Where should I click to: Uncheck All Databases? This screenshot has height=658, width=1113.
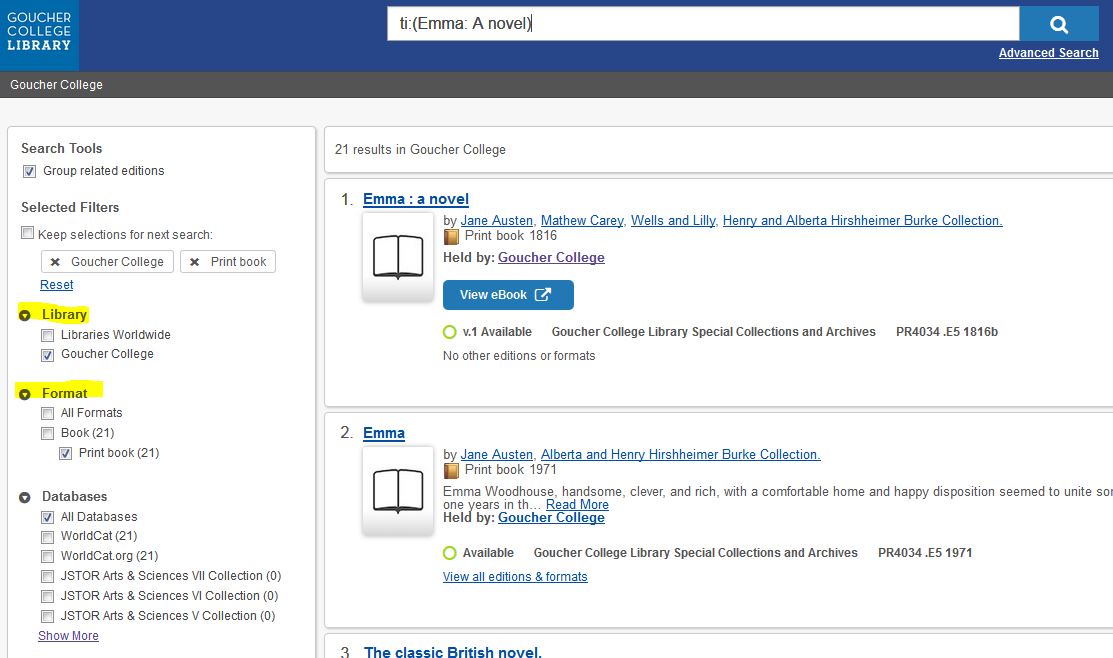[48, 517]
